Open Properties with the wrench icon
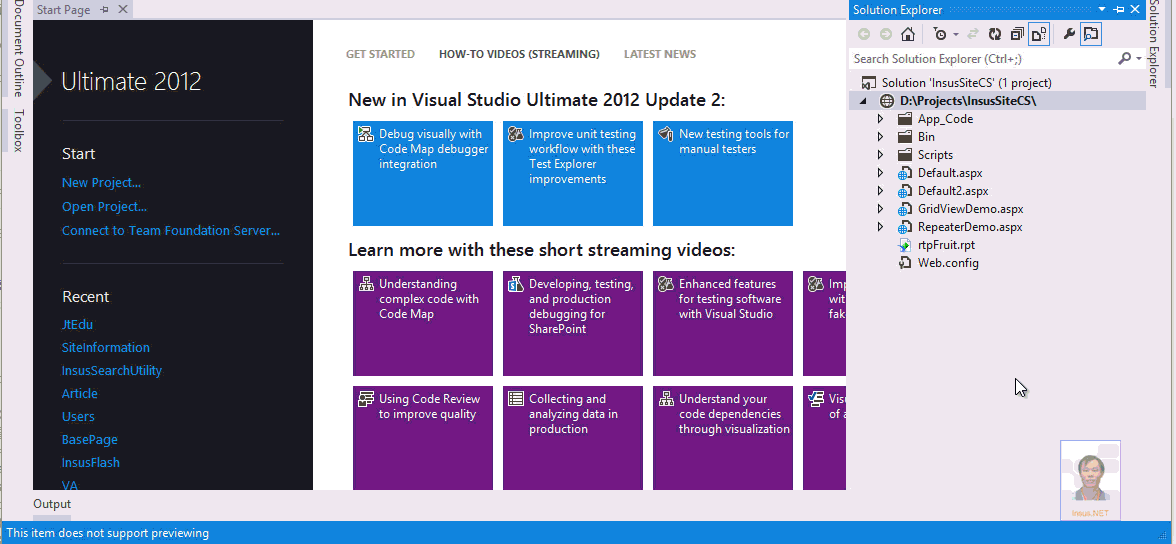 (1070, 34)
